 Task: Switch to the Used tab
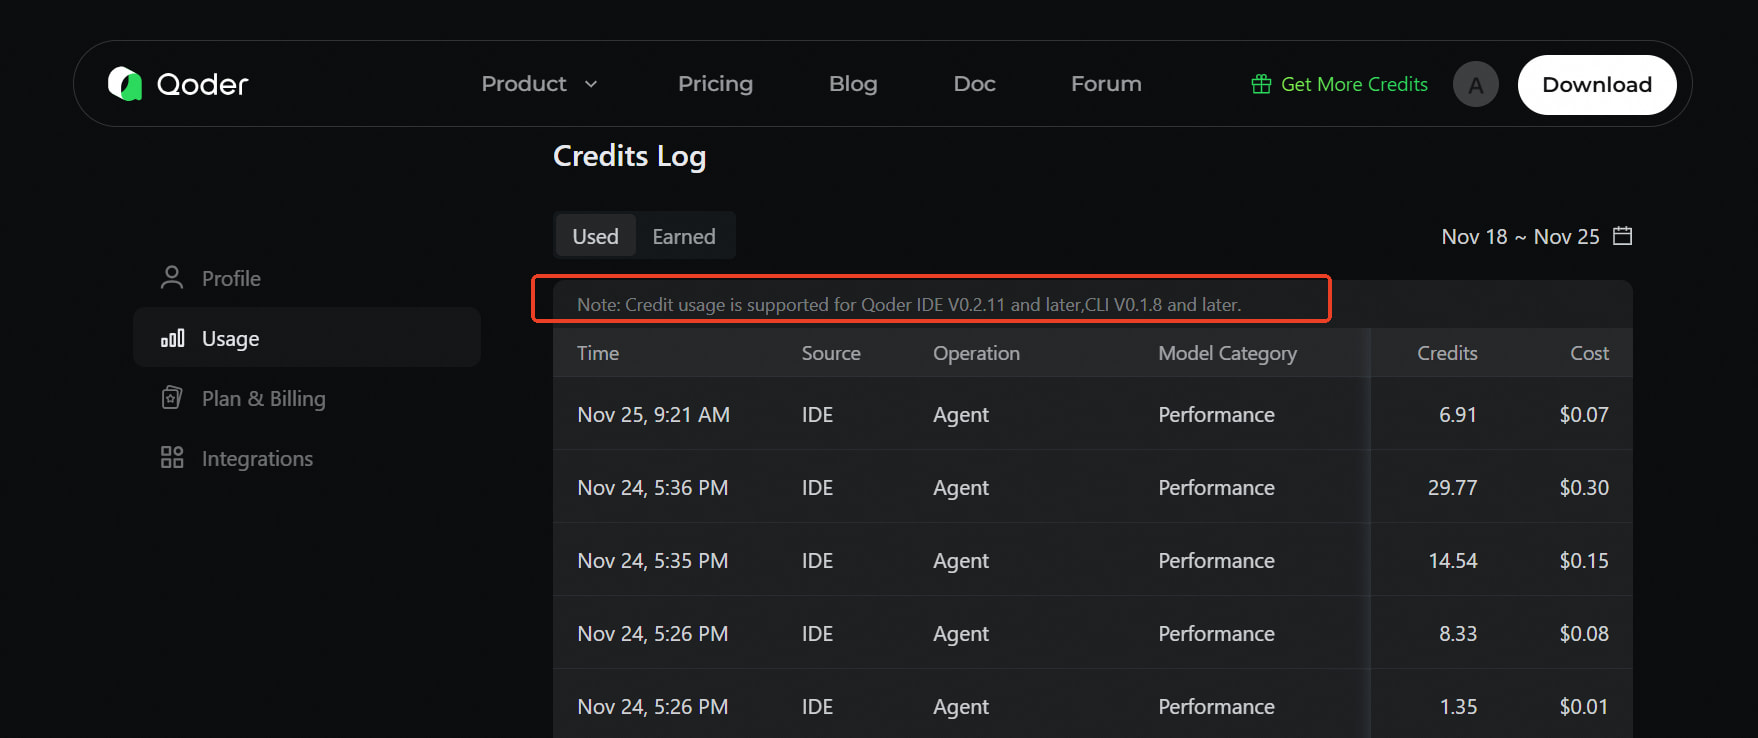[x=595, y=237]
